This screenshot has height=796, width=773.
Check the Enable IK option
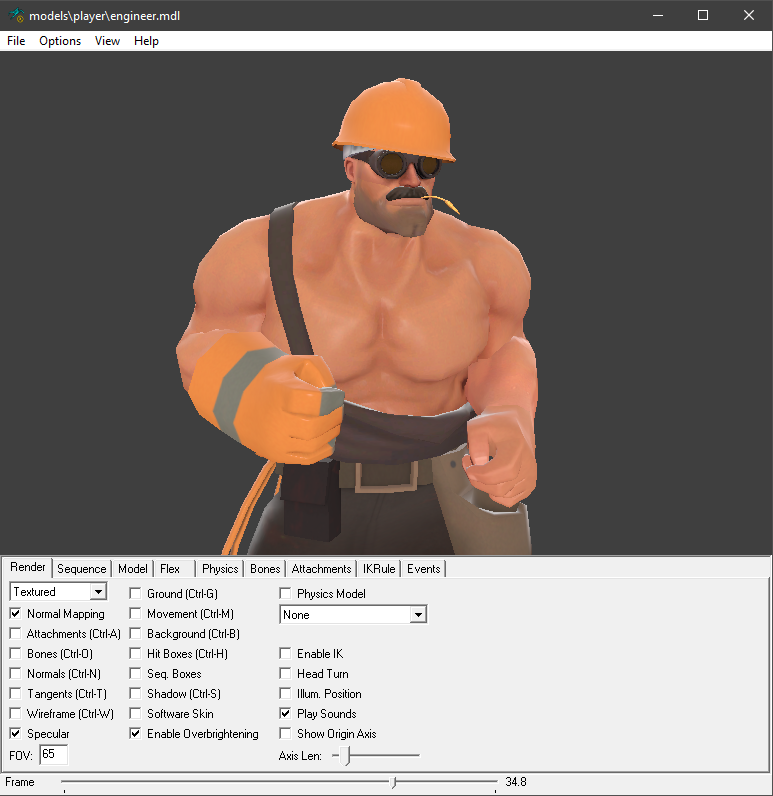(285, 654)
